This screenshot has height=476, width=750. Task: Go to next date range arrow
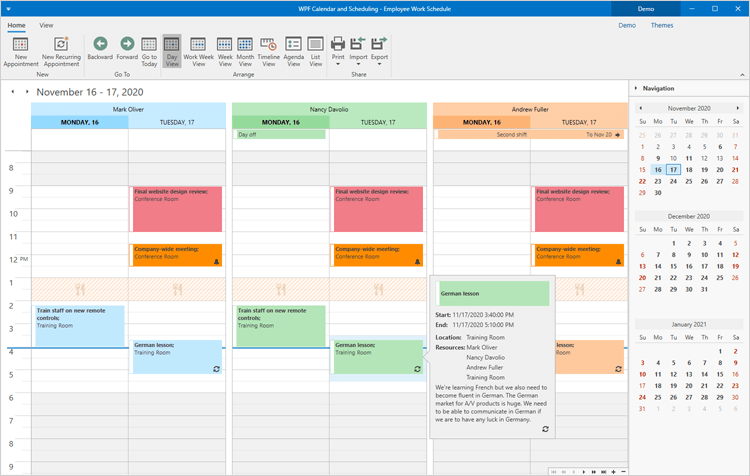(x=27, y=91)
